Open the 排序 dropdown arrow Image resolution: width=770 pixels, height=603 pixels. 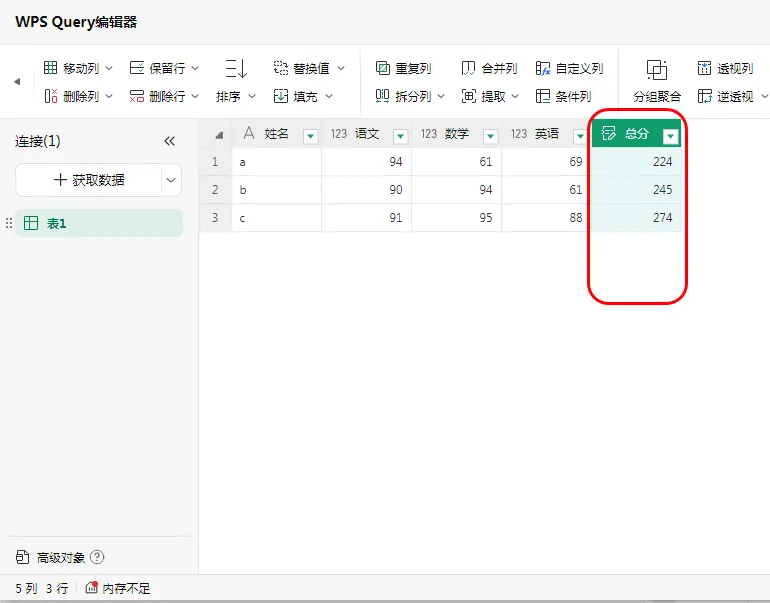251,97
